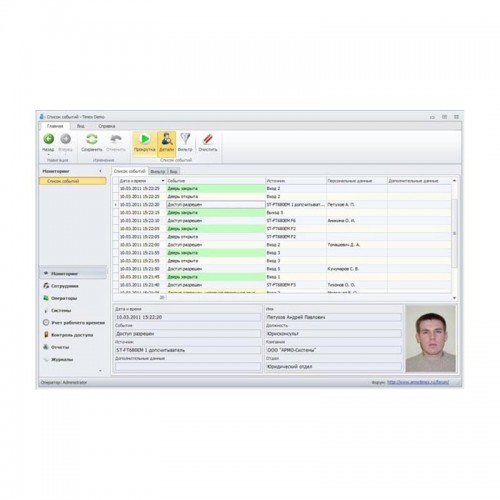Click the employee photo thumbnail
The height and width of the screenshot is (500, 500).
[x=431, y=338]
